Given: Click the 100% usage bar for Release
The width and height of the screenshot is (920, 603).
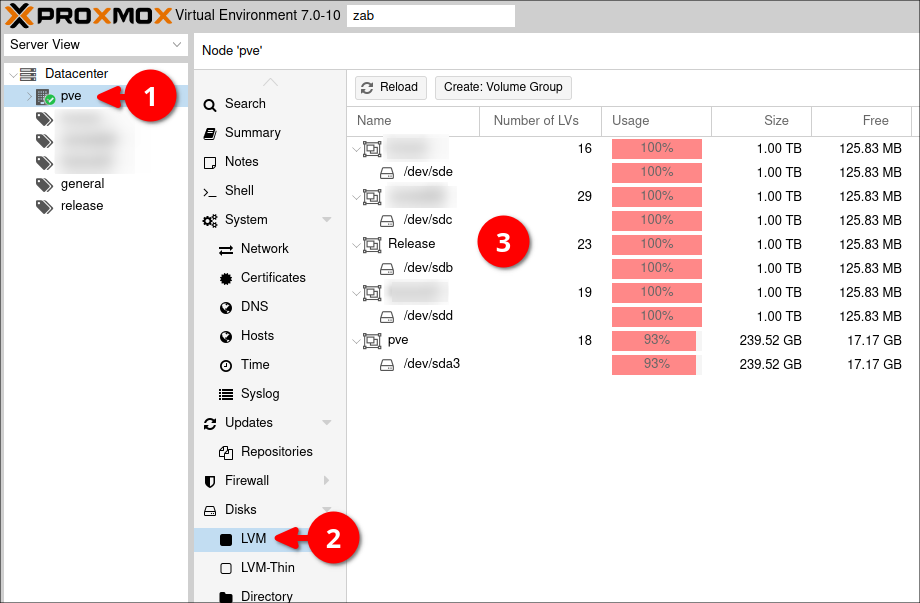Looking at the screenshot, I should pyautogui.click(x=657, y=245).
